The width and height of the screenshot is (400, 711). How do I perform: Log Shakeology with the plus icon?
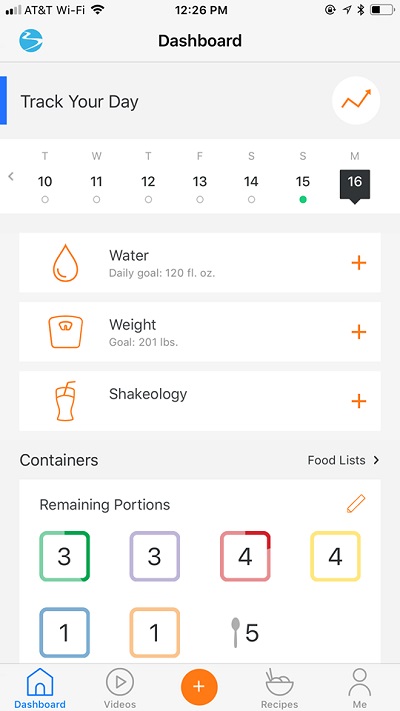[358, 401]
